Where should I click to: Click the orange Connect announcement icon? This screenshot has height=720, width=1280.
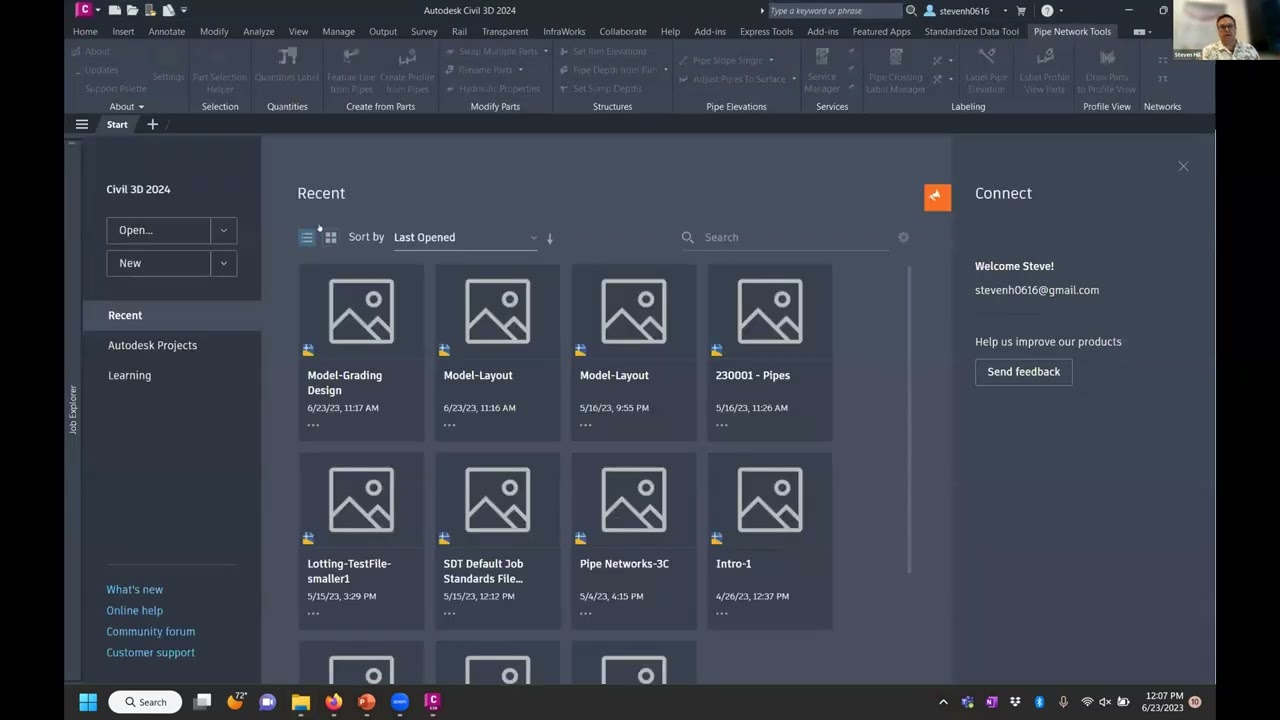click(x=937, y=197)
